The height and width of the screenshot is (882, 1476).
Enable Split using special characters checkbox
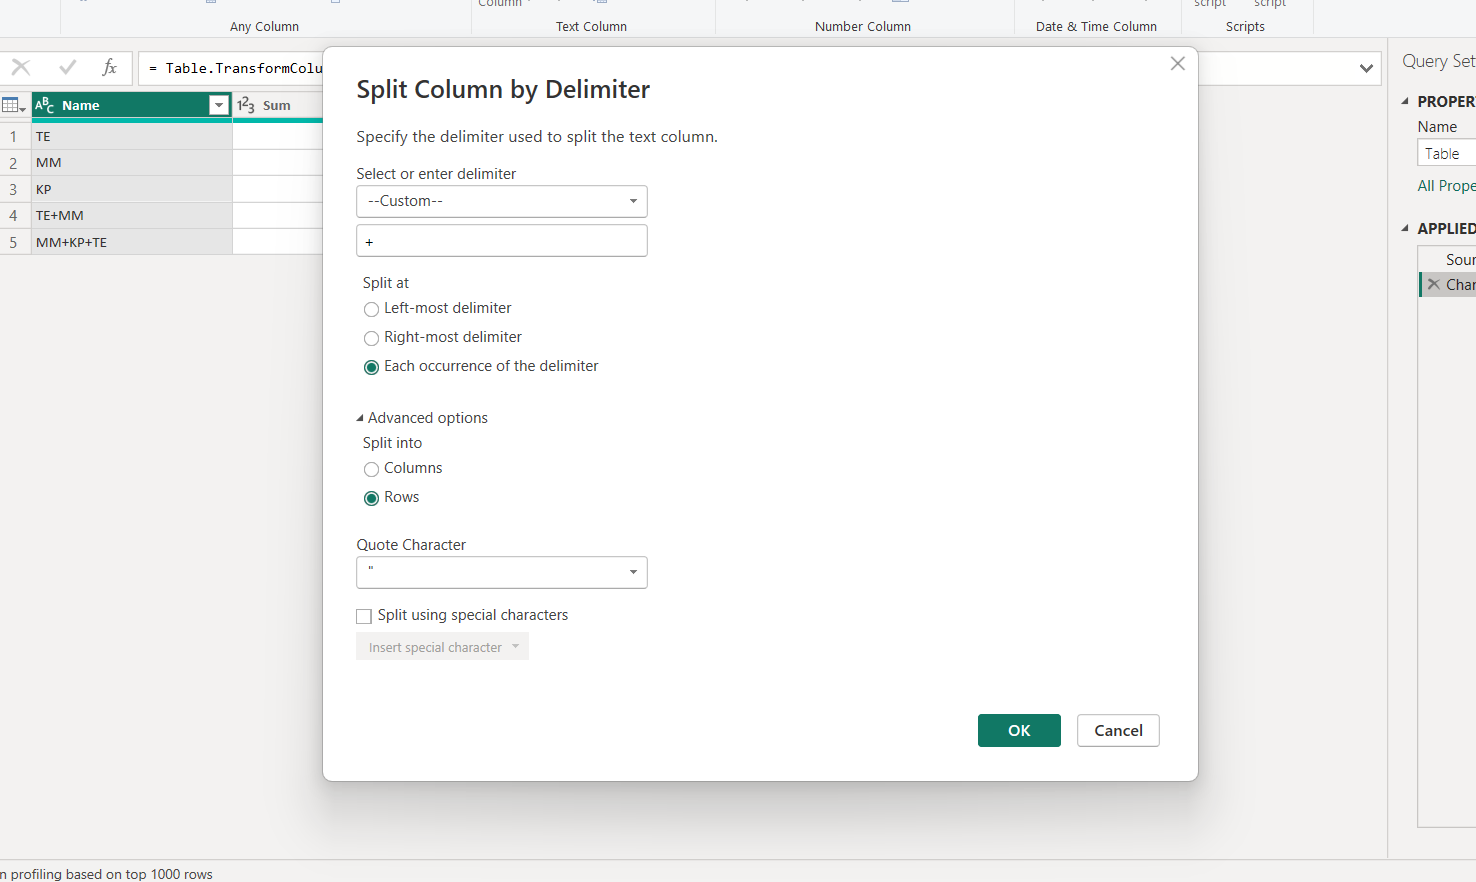(x=364, y=616)
